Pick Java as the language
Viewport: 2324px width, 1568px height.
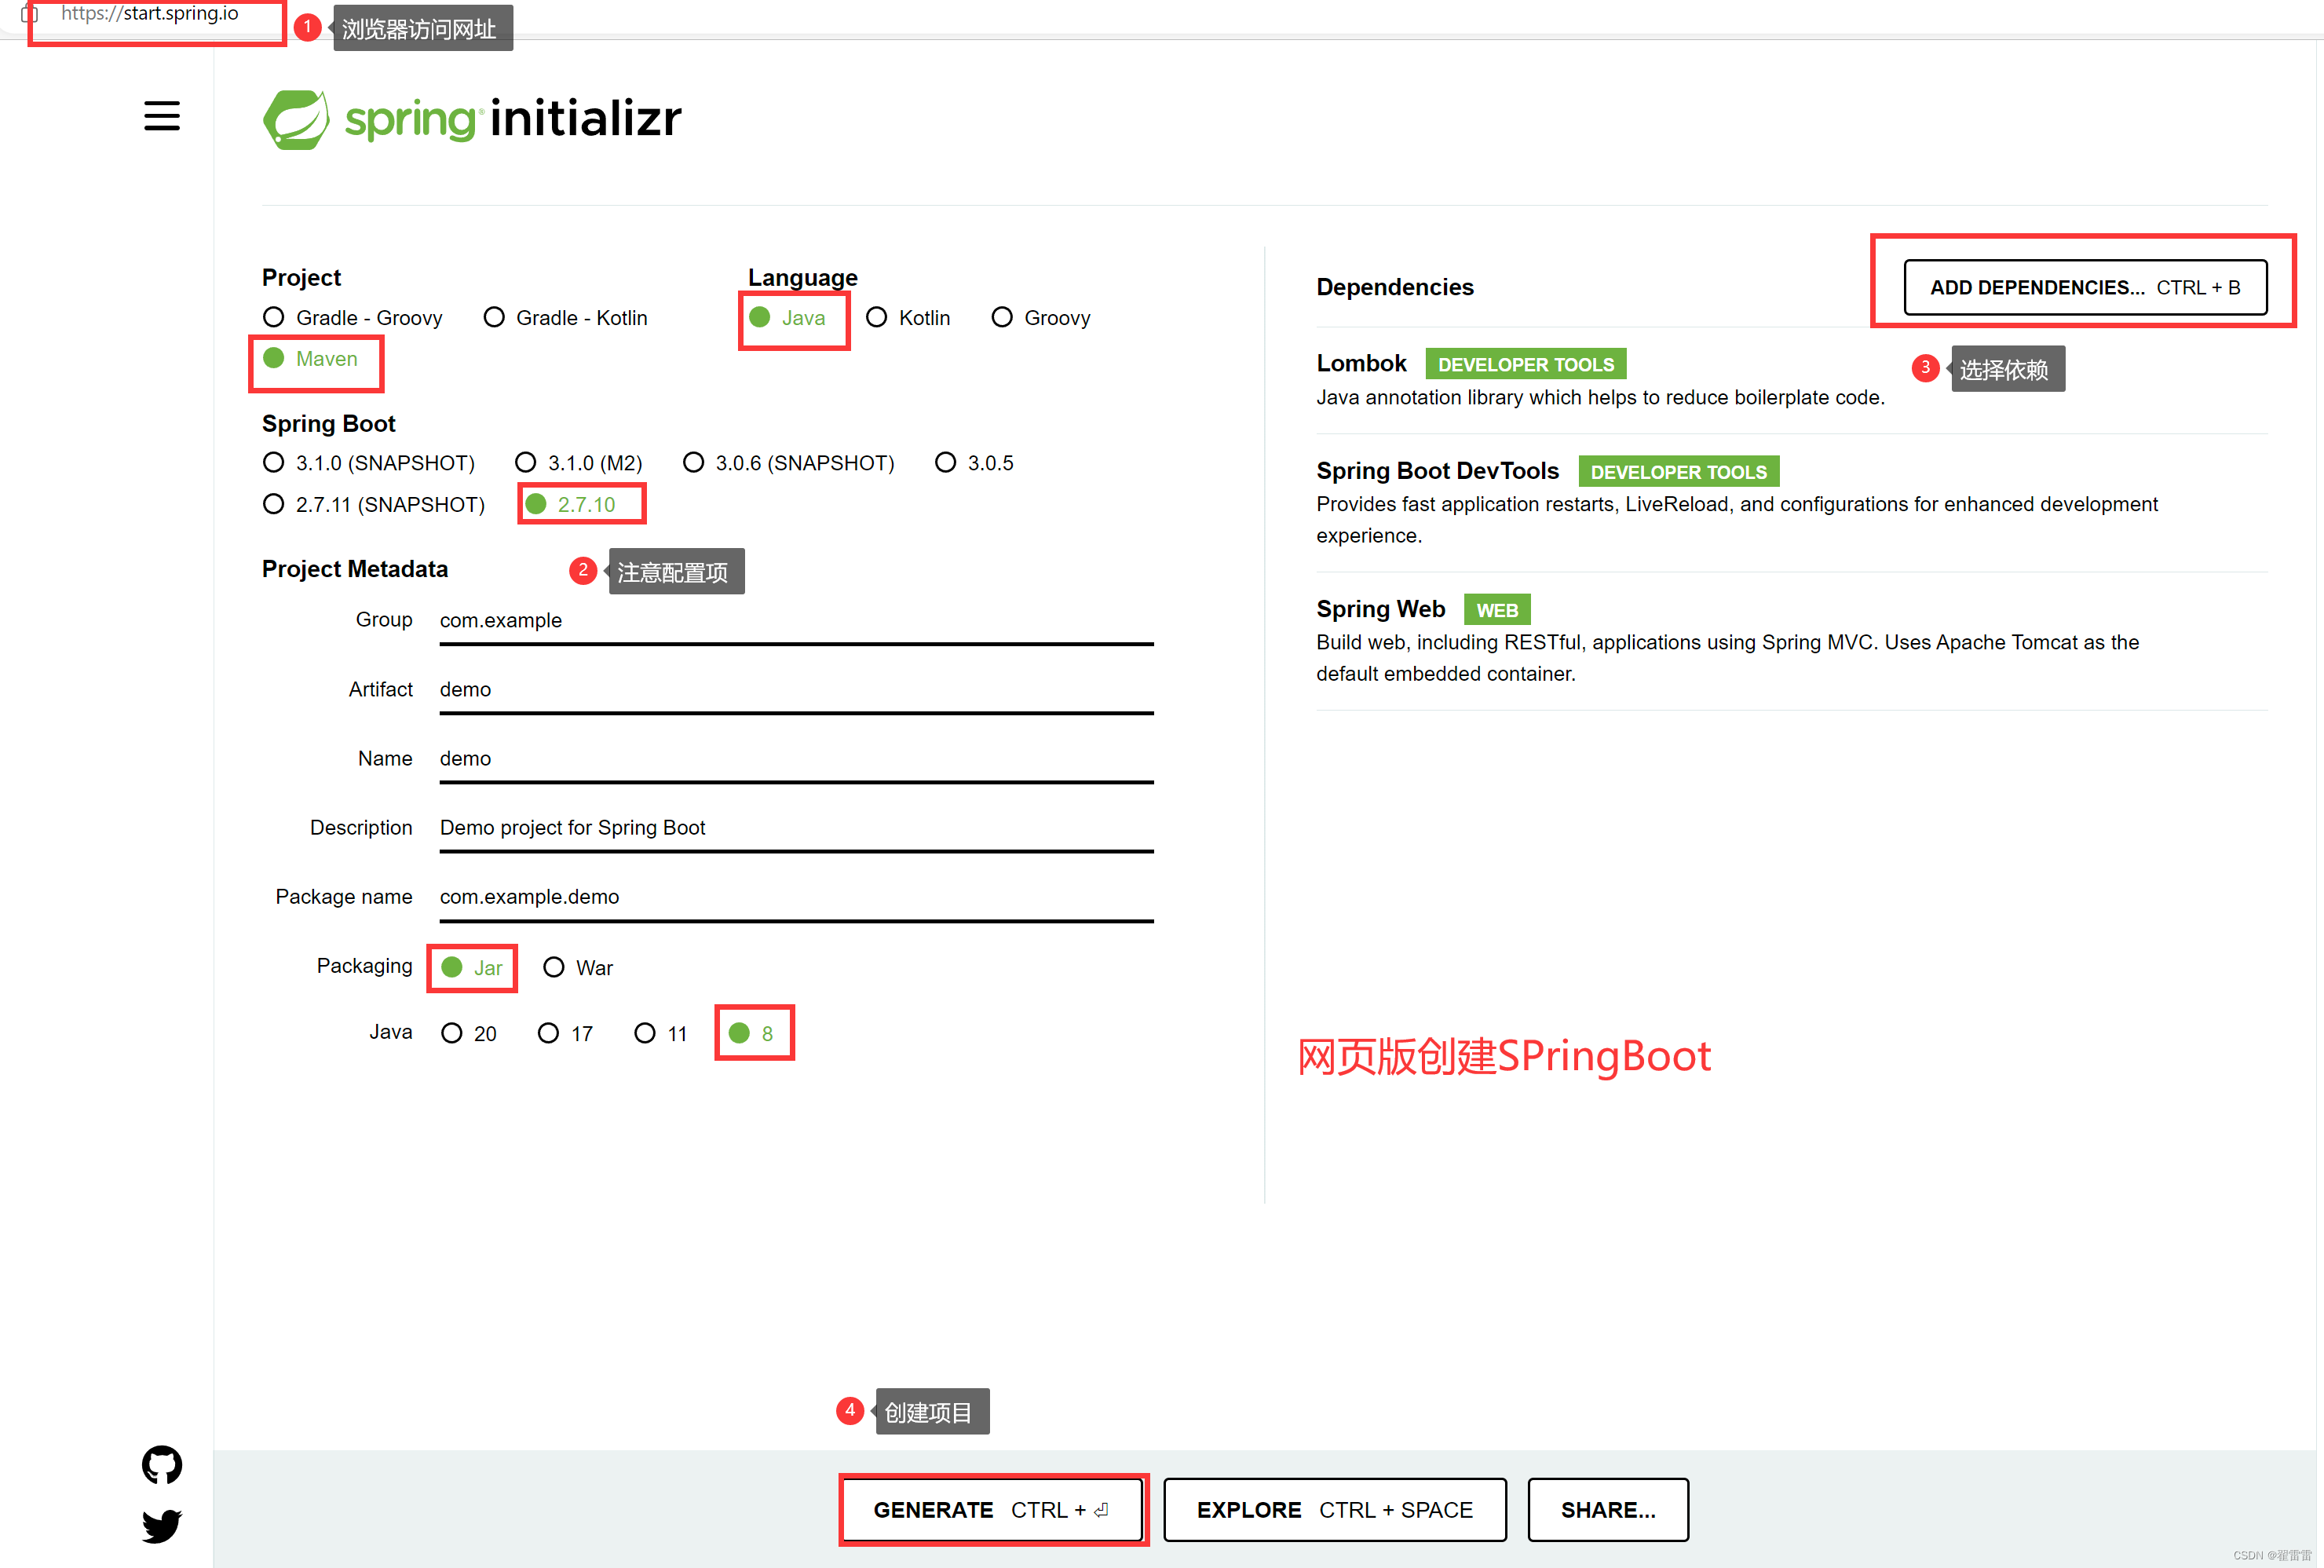(788, 318)
